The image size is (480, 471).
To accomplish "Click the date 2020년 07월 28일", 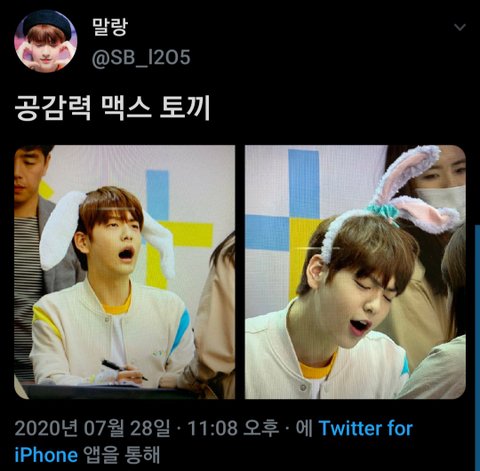I will click(92, 428).
